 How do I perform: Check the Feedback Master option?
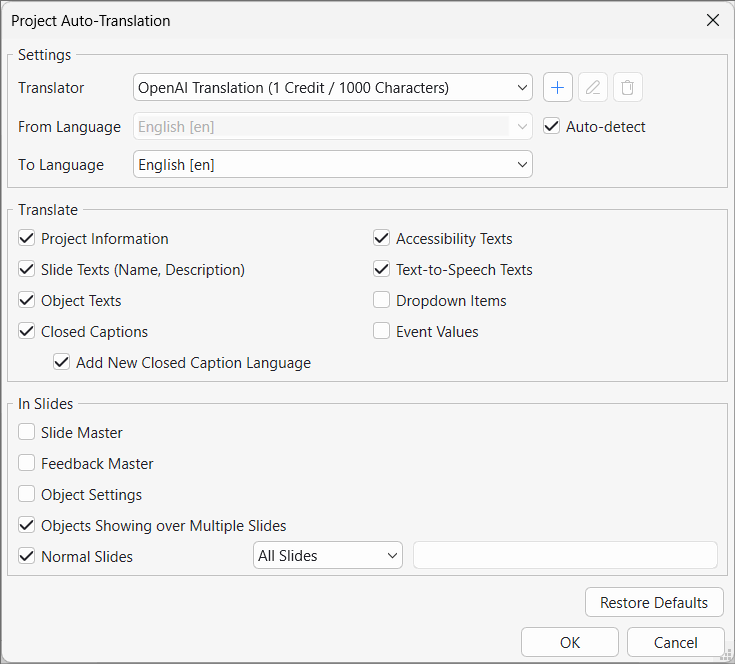coord(27,464)
